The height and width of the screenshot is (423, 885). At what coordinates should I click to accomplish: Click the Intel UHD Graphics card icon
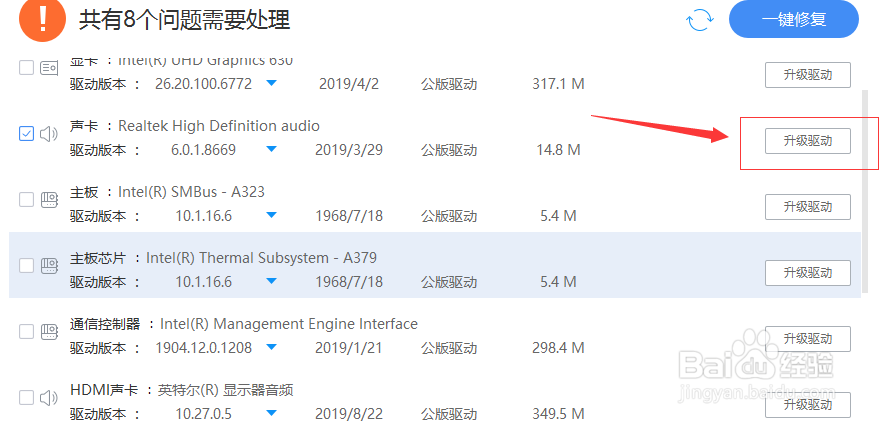[49, 68]
